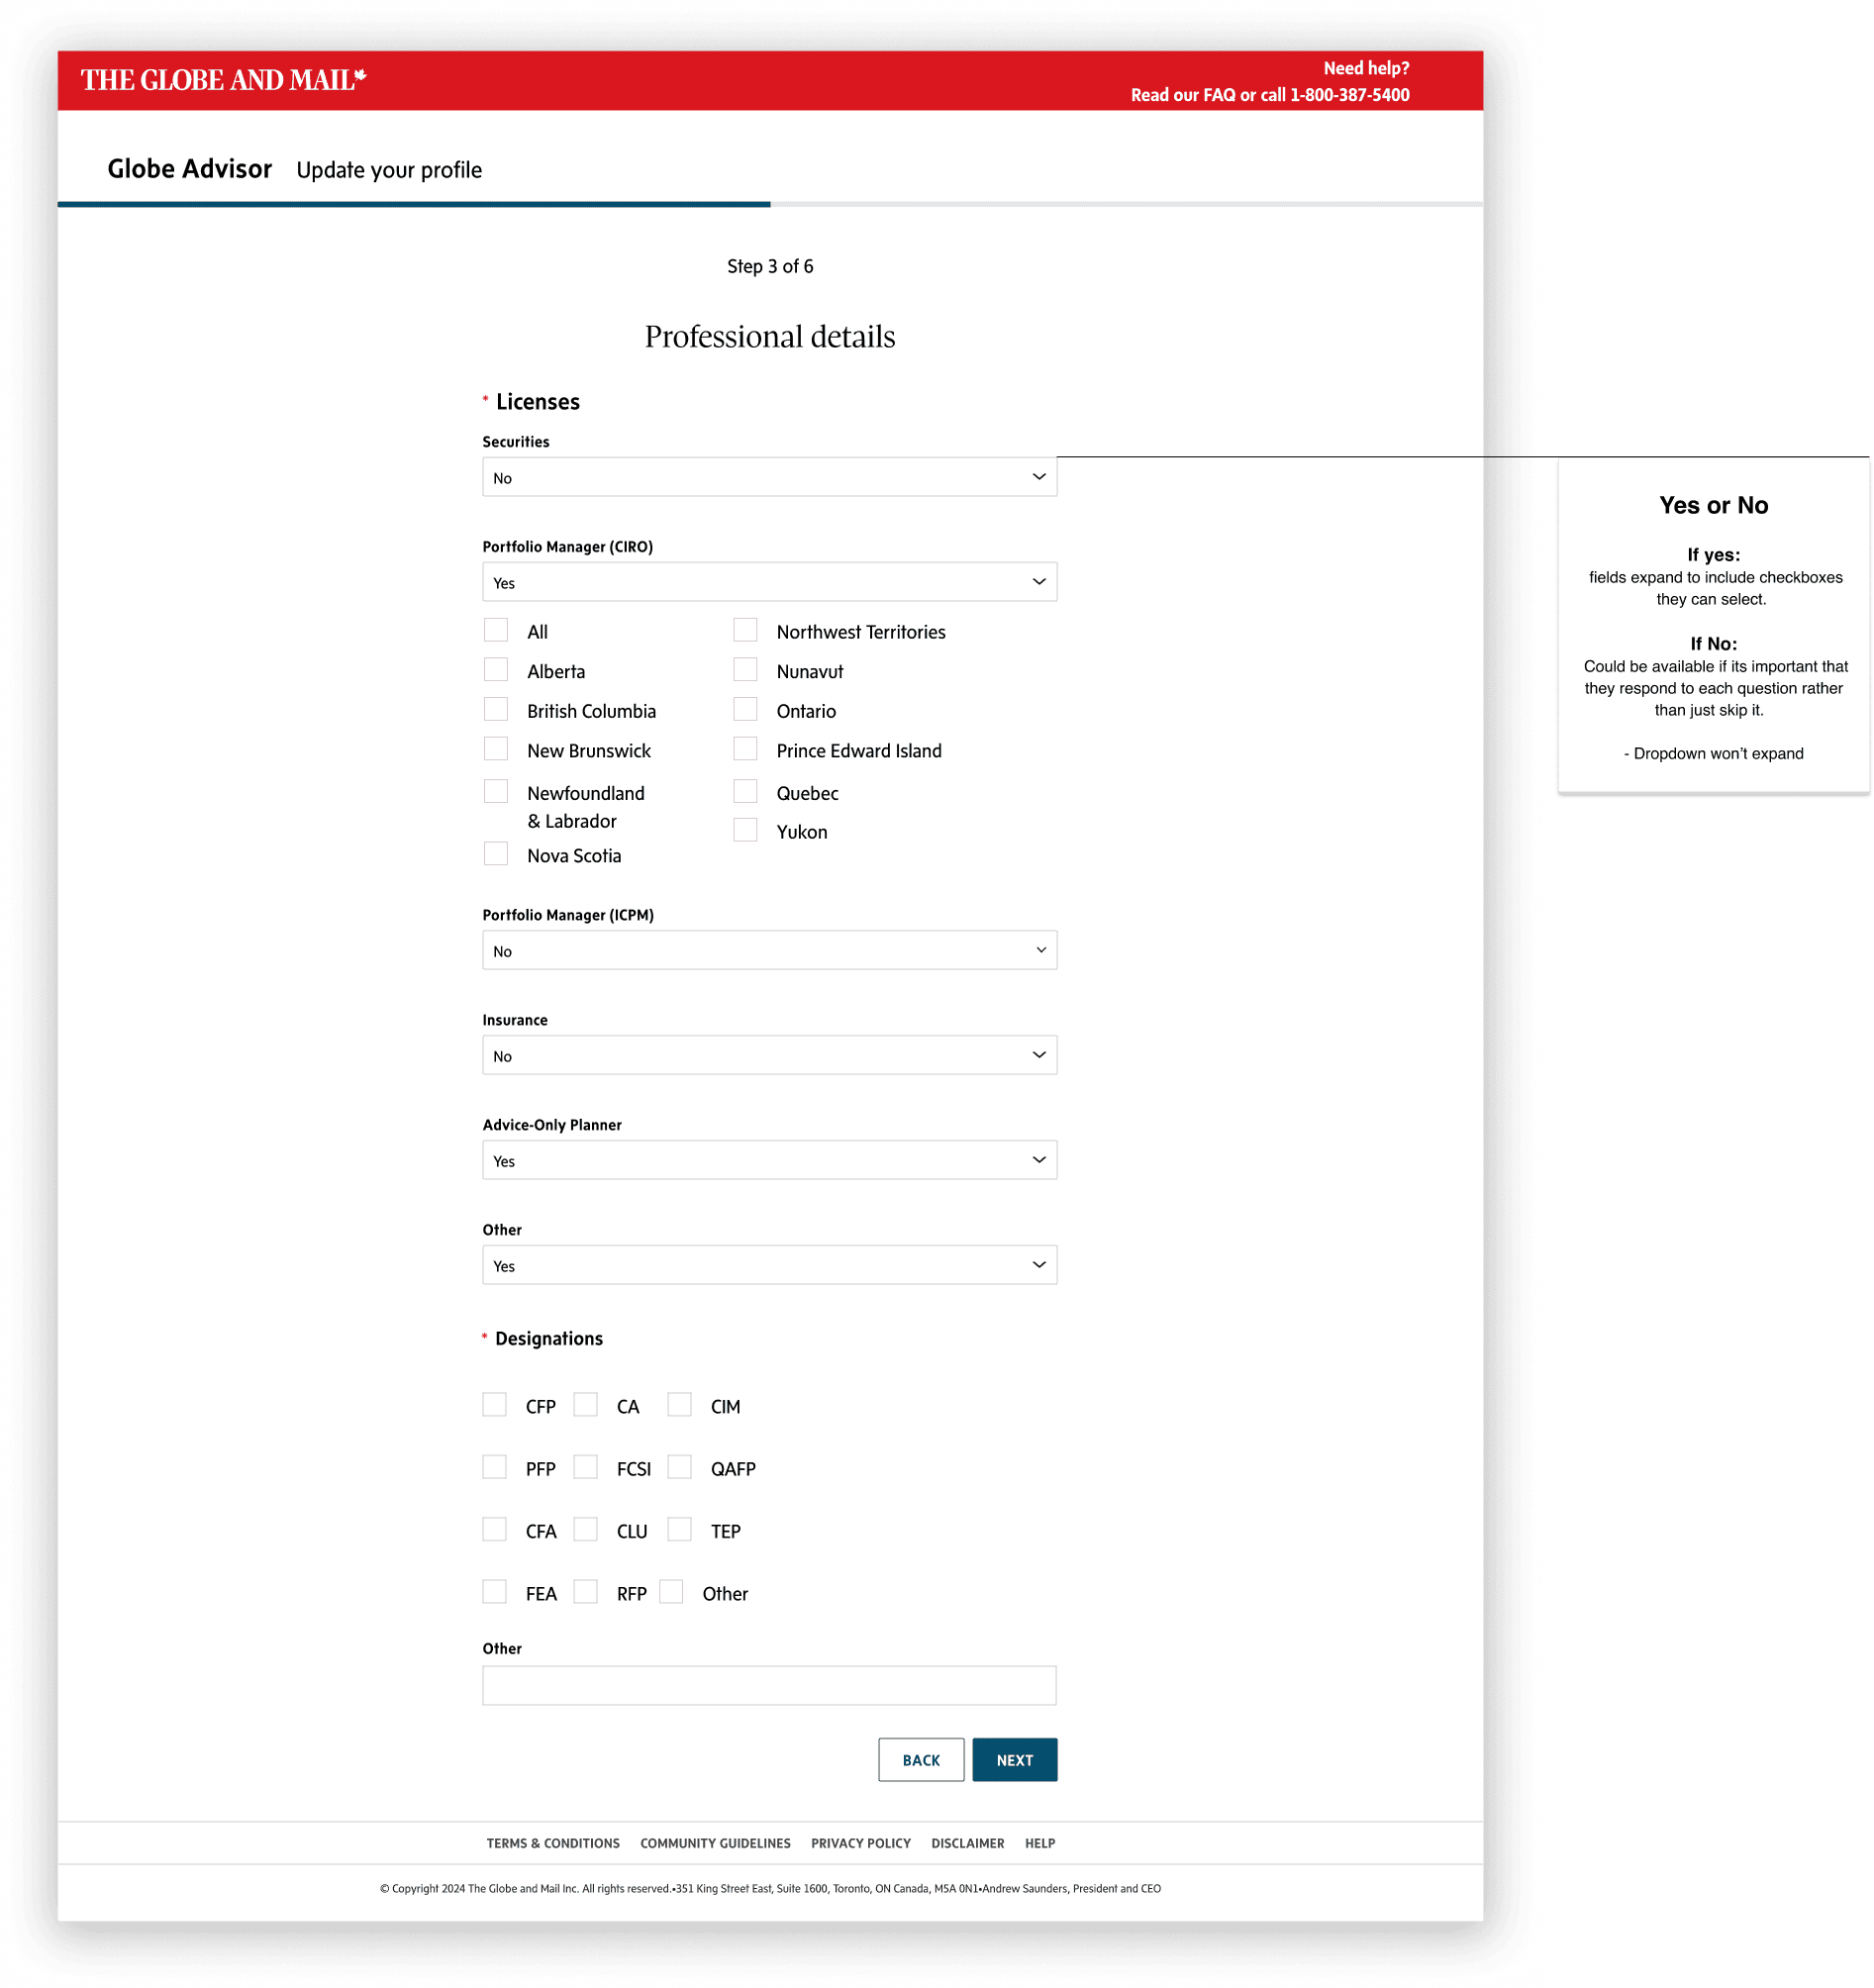Image resolution: width=1874 pixels, height=1988 pixels.
Task: Select the CLU designation checkbox
Action: click(585, 1529)
